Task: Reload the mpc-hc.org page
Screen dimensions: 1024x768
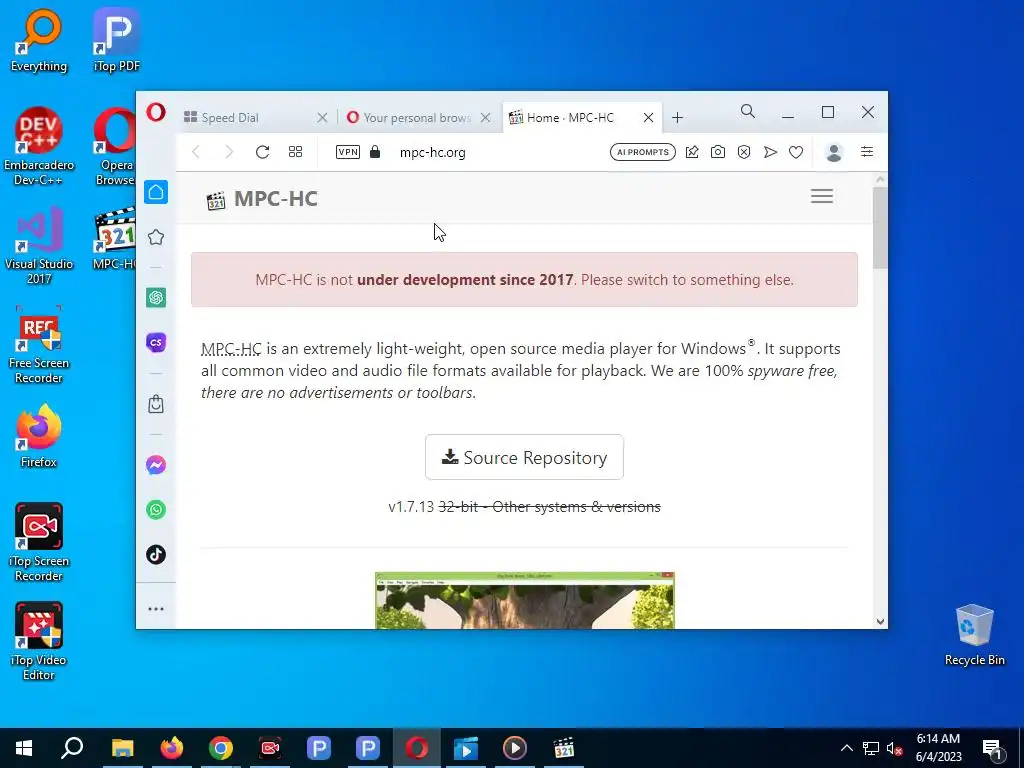Action: 263,152
